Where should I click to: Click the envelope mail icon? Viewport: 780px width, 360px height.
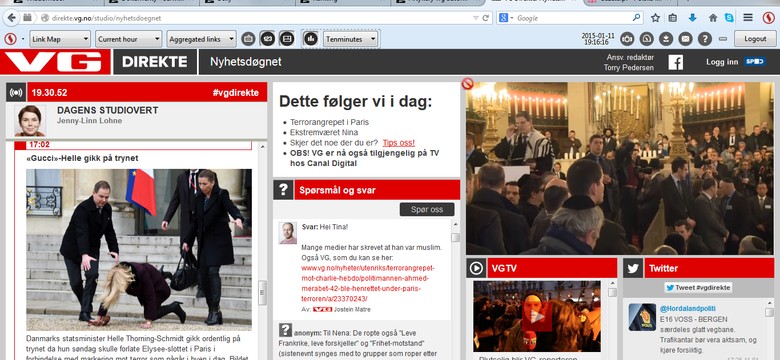tap(685, 39)
